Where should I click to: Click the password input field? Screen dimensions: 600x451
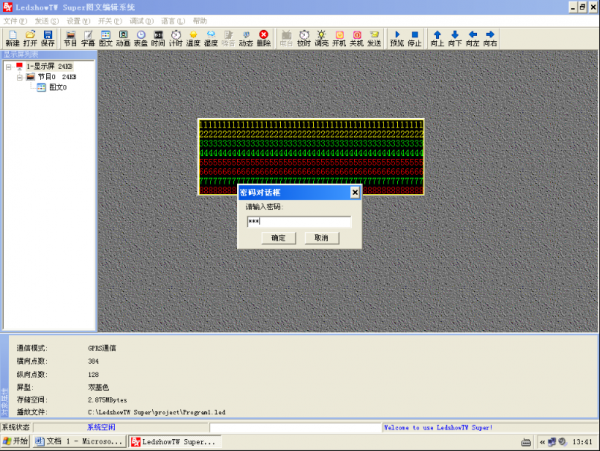[298, 222]
